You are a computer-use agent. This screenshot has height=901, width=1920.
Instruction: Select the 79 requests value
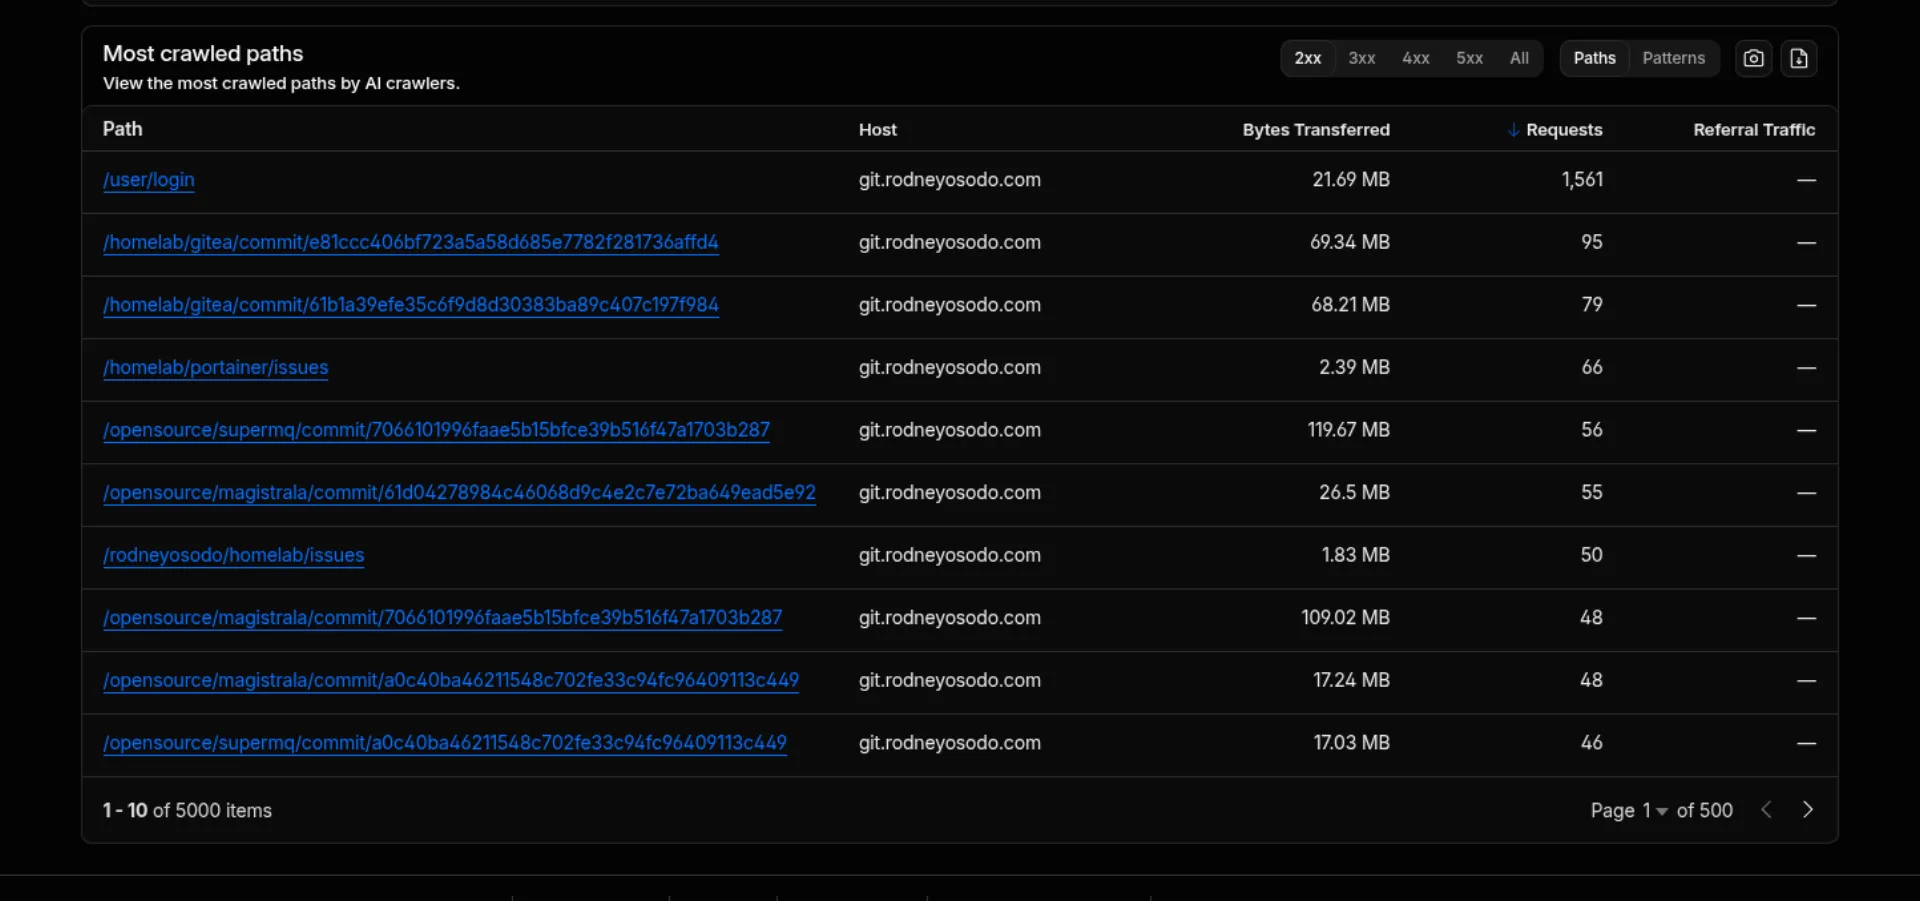1592,305
